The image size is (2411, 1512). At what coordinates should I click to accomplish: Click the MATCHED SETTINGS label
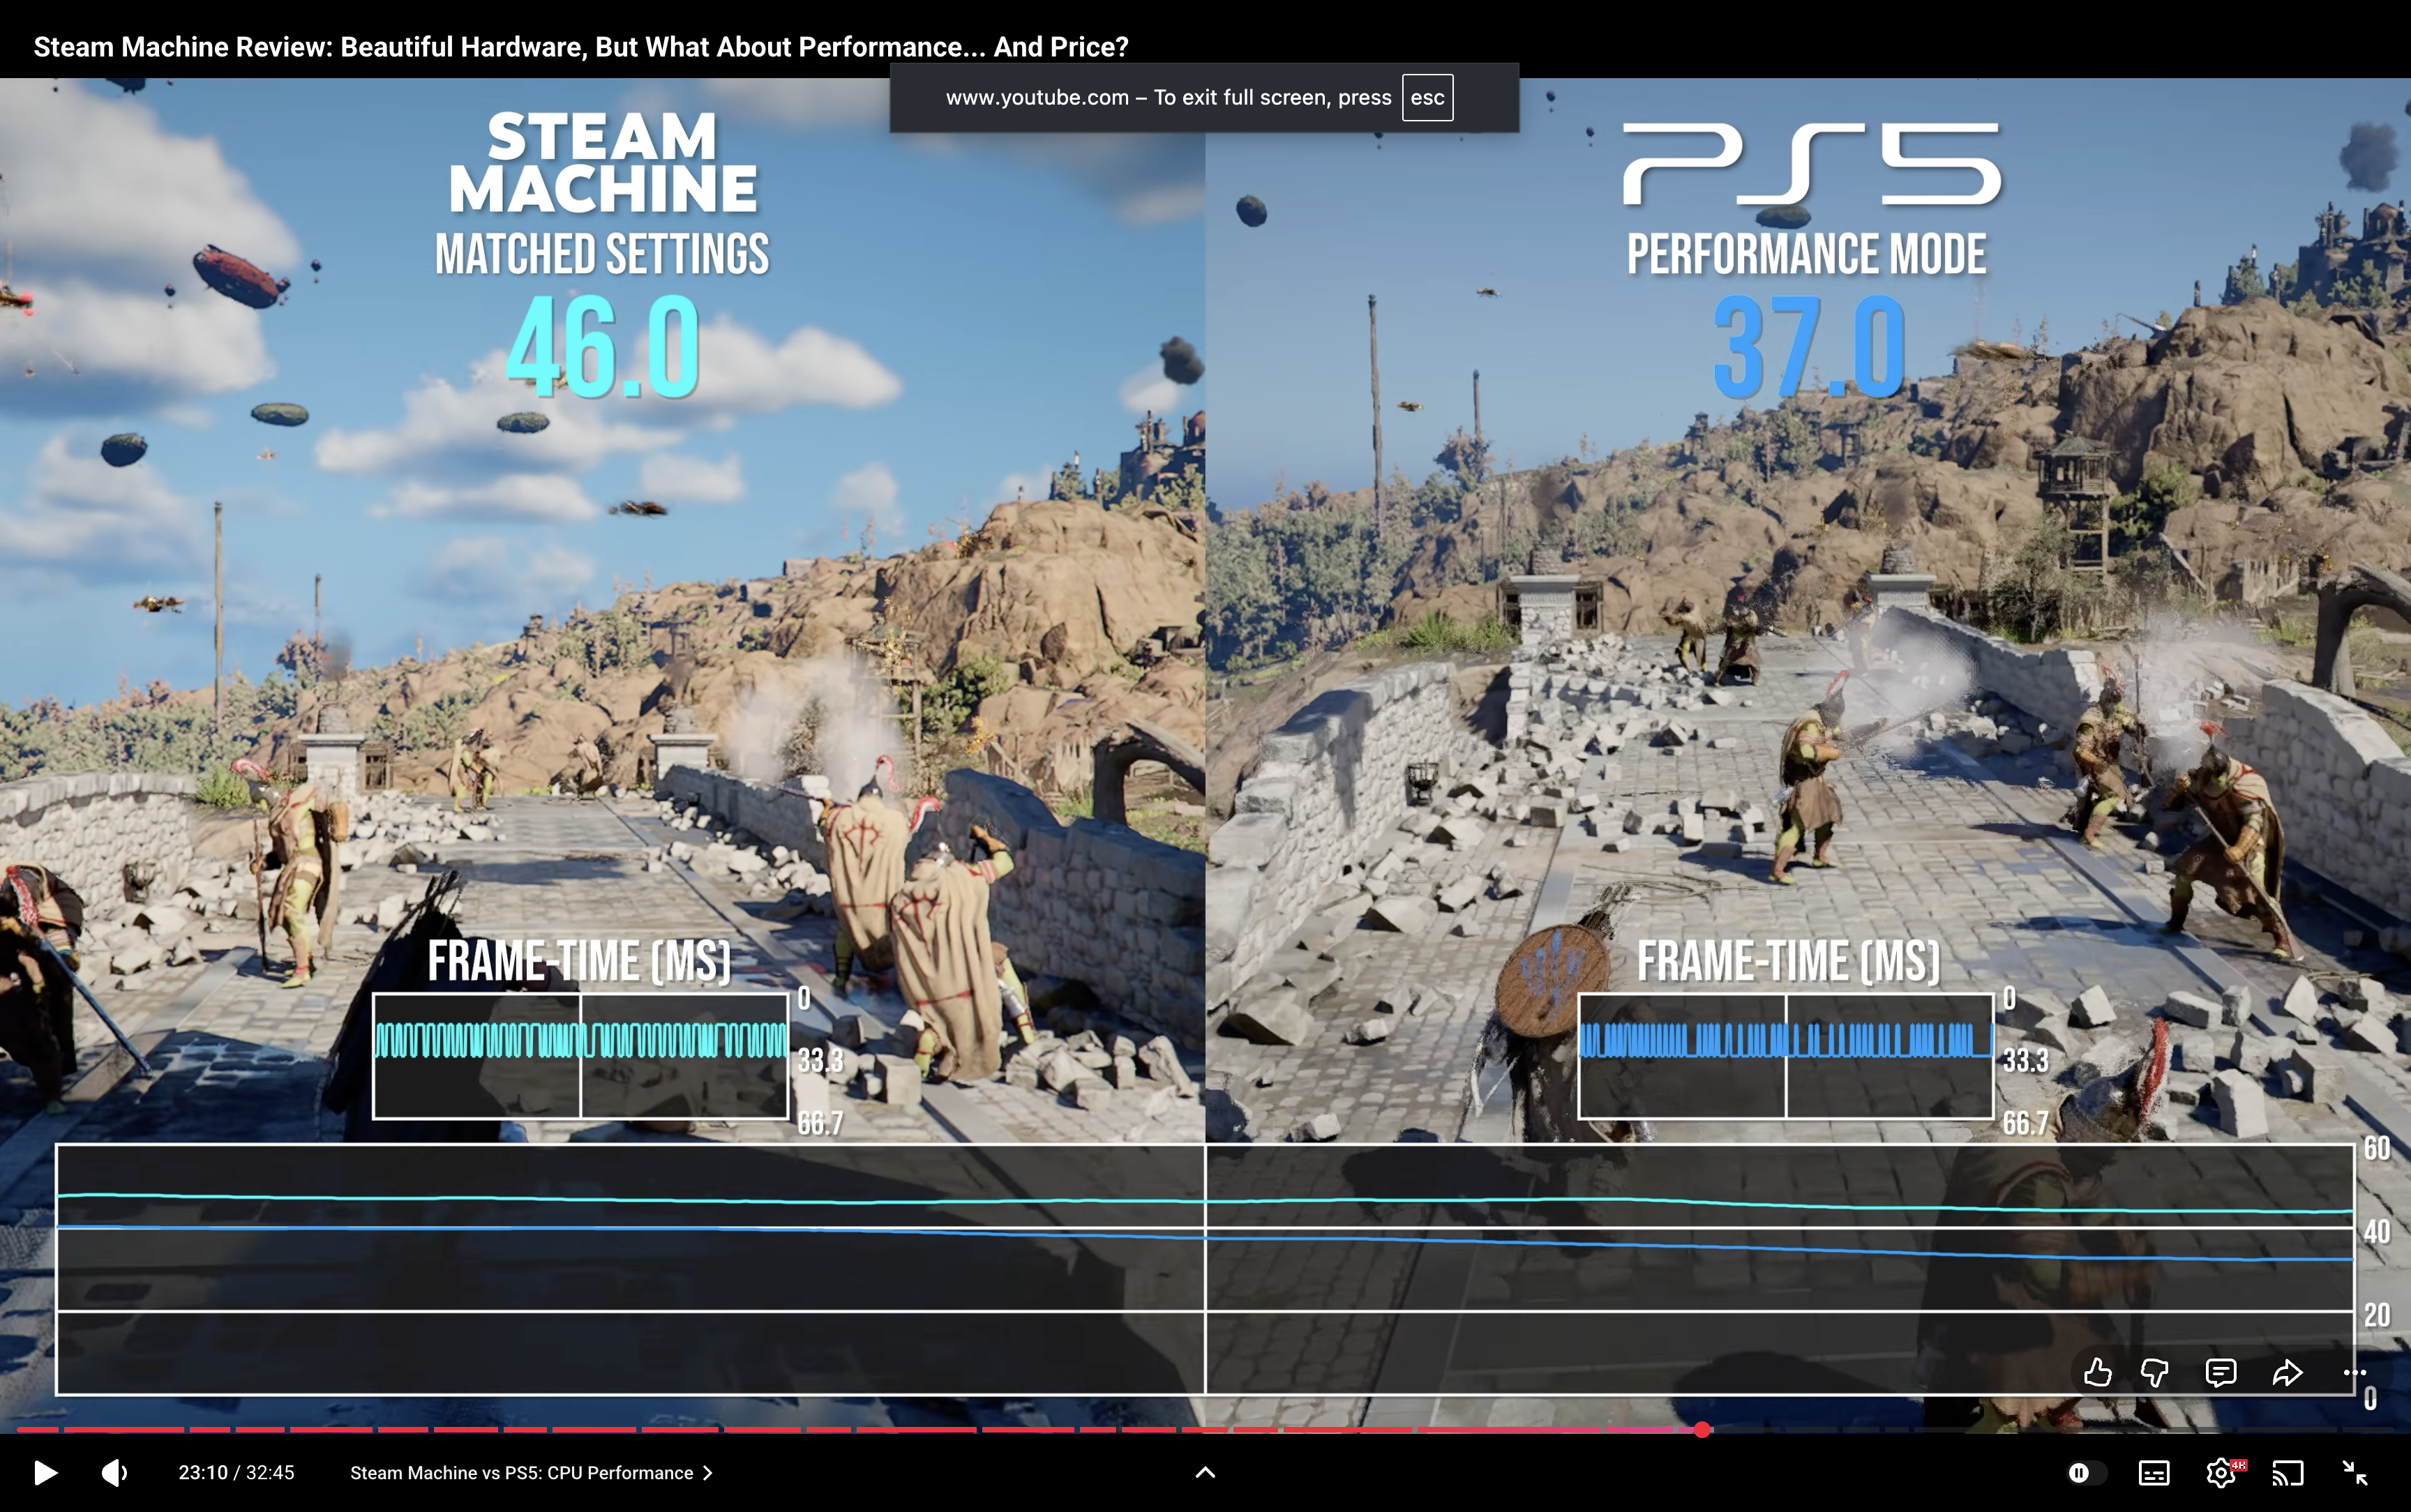coord(602,254)
